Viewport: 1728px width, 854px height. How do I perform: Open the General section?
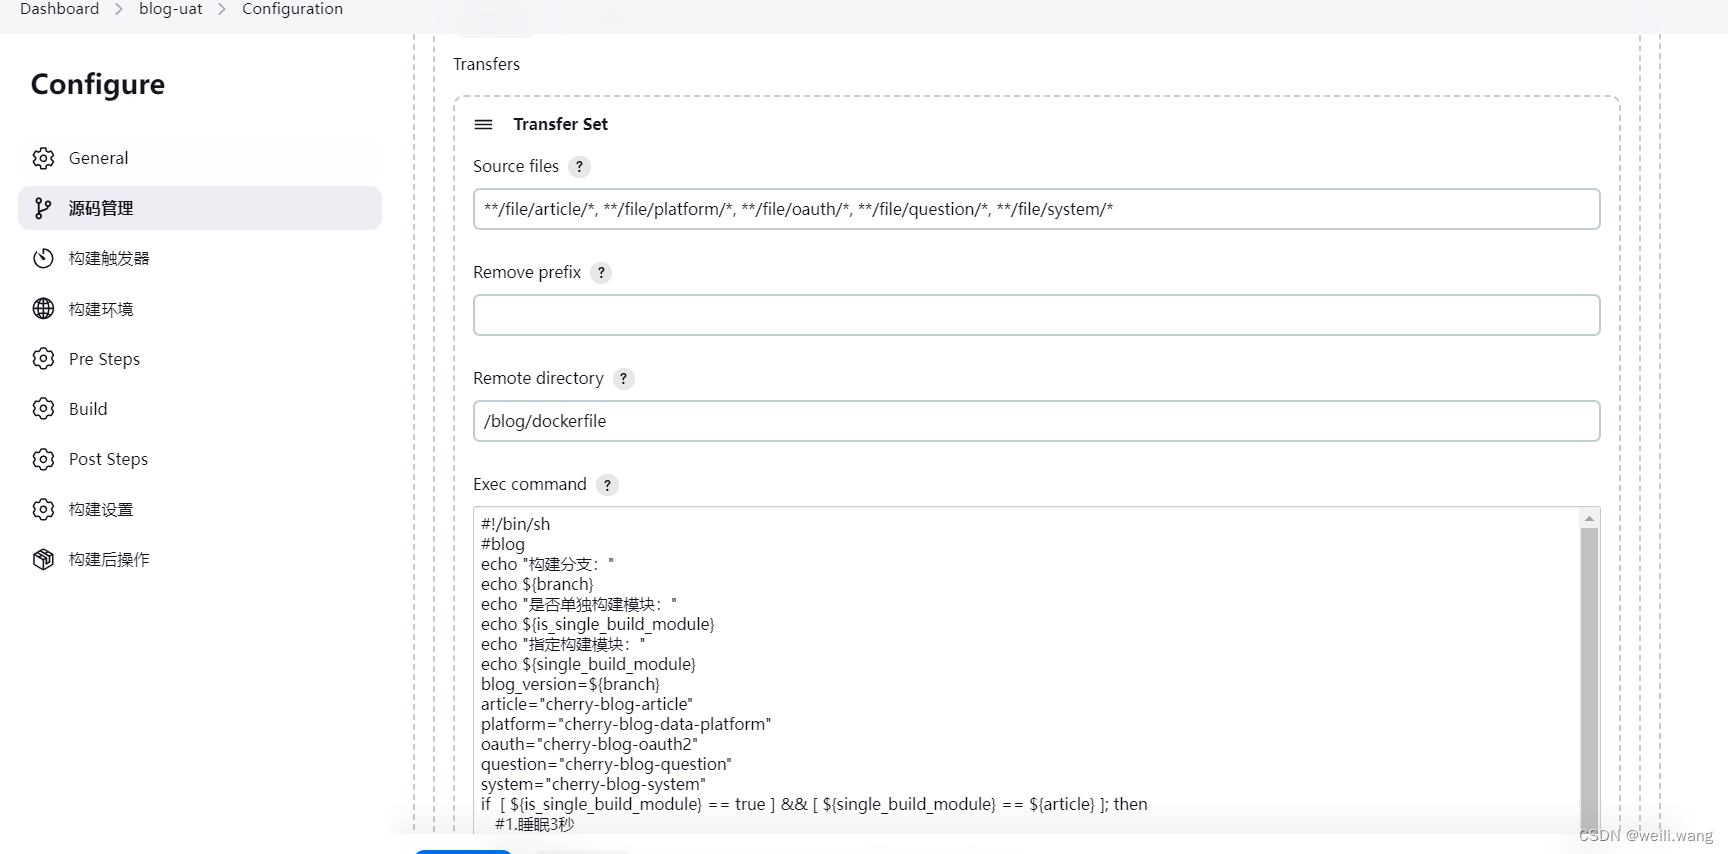[x=200, y=158]
